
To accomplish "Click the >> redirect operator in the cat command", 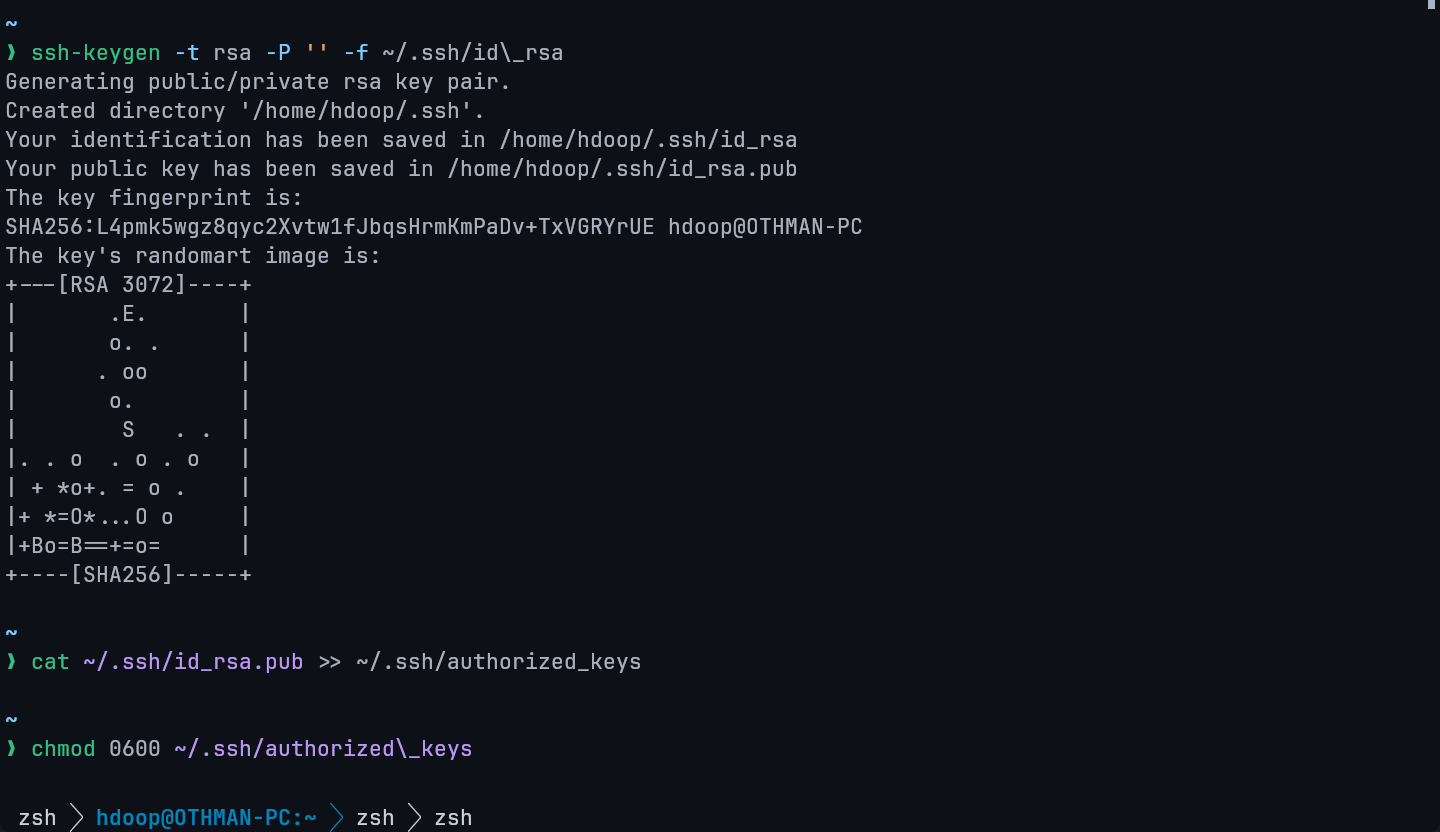I will point(330,662).
